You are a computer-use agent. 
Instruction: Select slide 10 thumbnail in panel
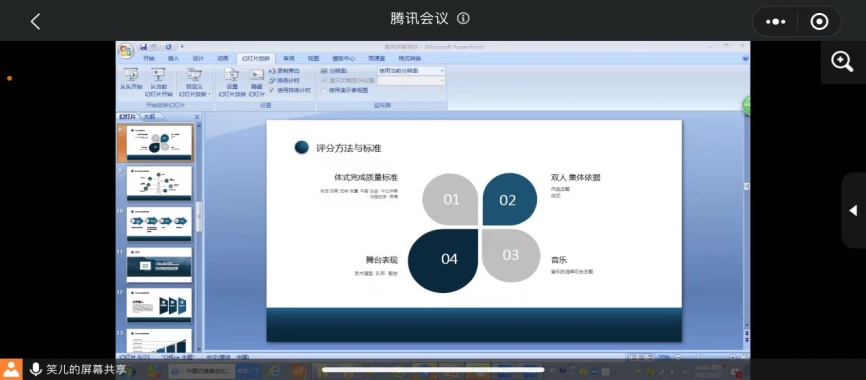159,224
